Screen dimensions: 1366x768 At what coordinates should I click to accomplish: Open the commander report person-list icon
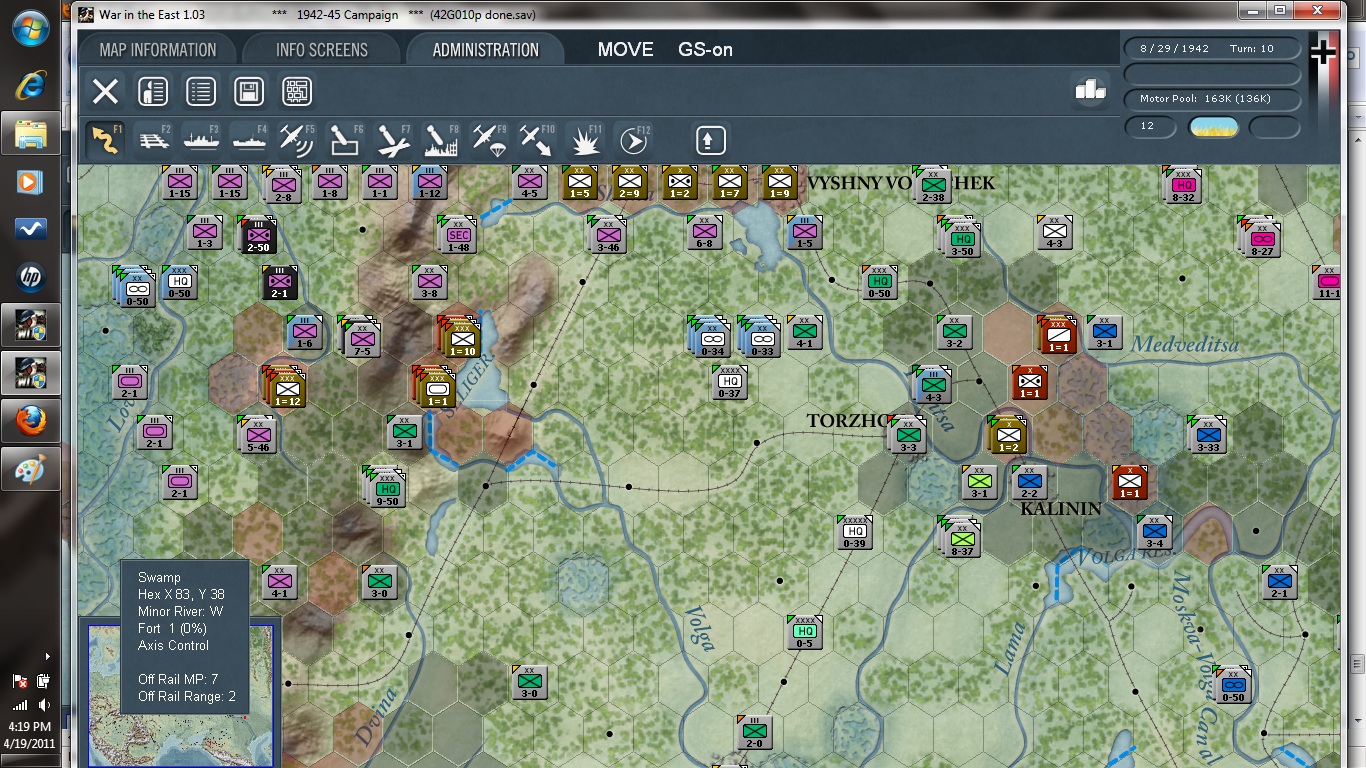click(152, 92)
